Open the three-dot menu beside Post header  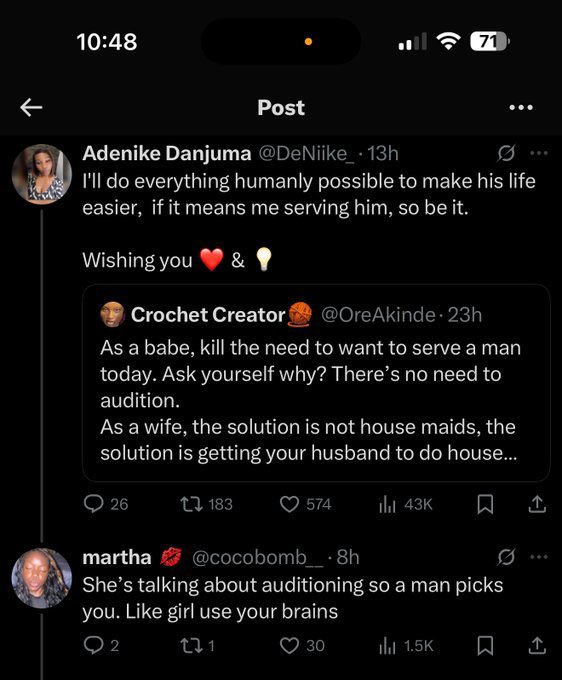(521, 107)
